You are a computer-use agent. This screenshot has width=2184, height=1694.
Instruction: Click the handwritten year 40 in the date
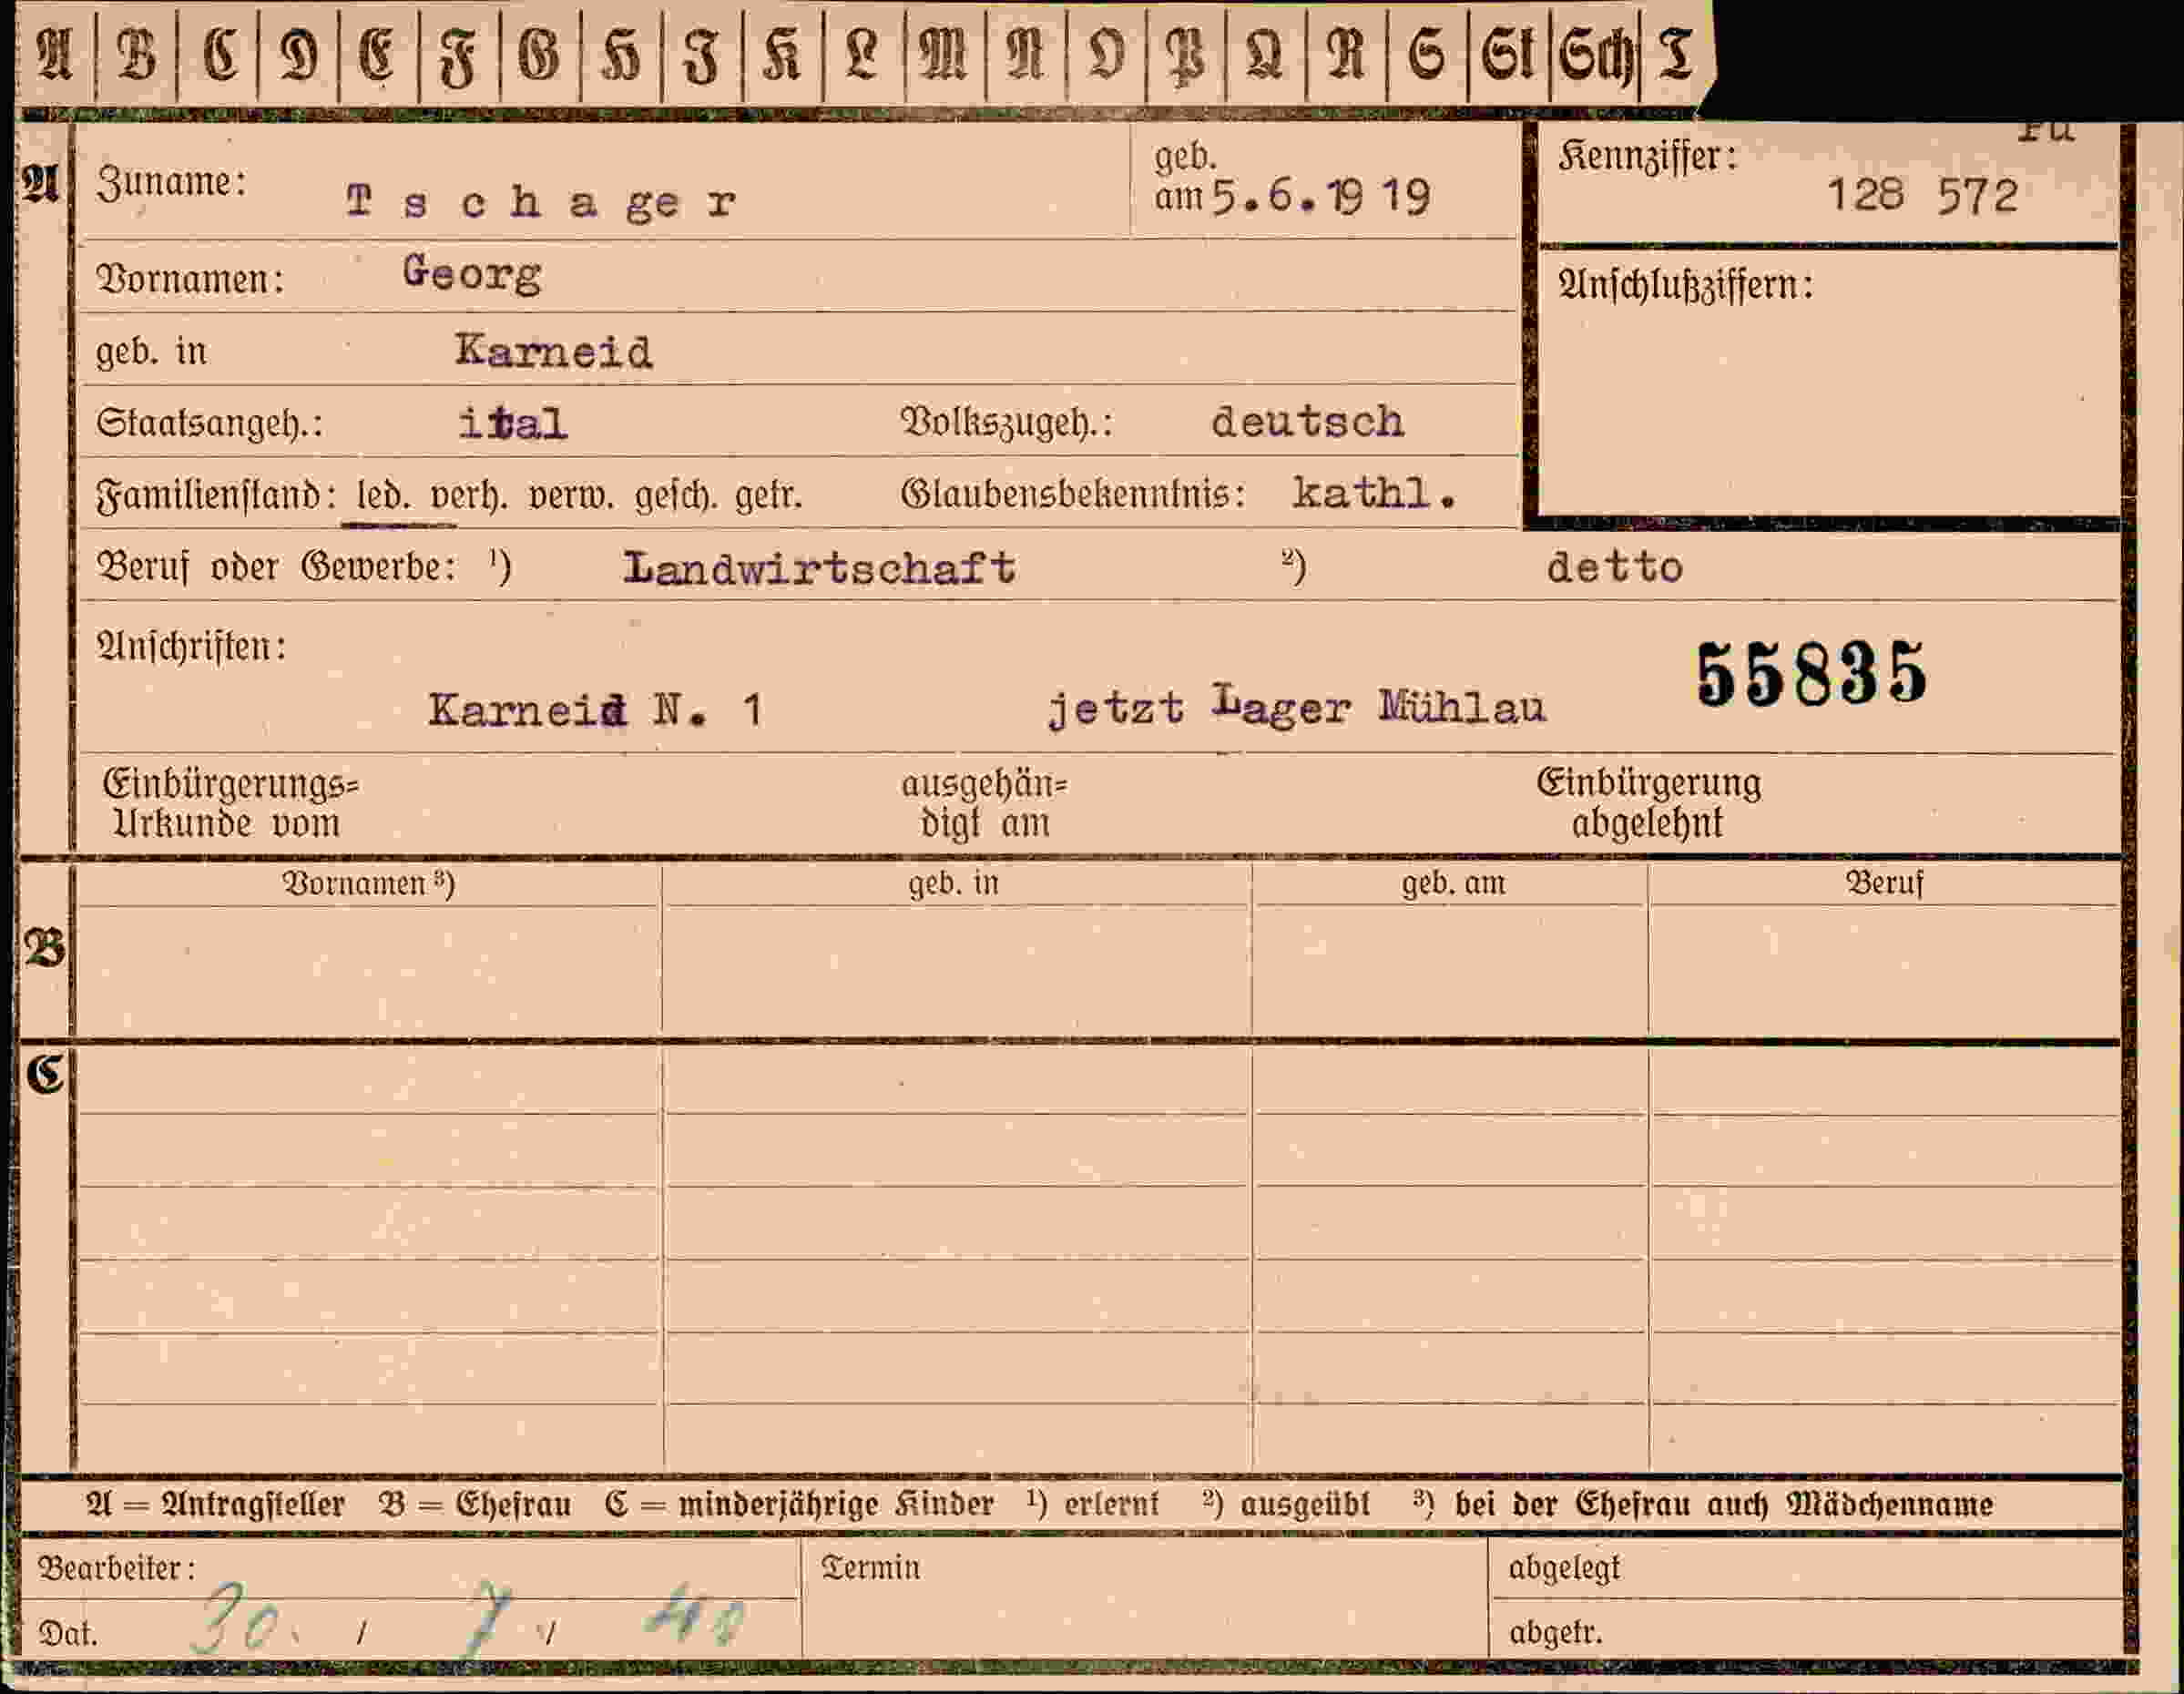click(694, 1614)
